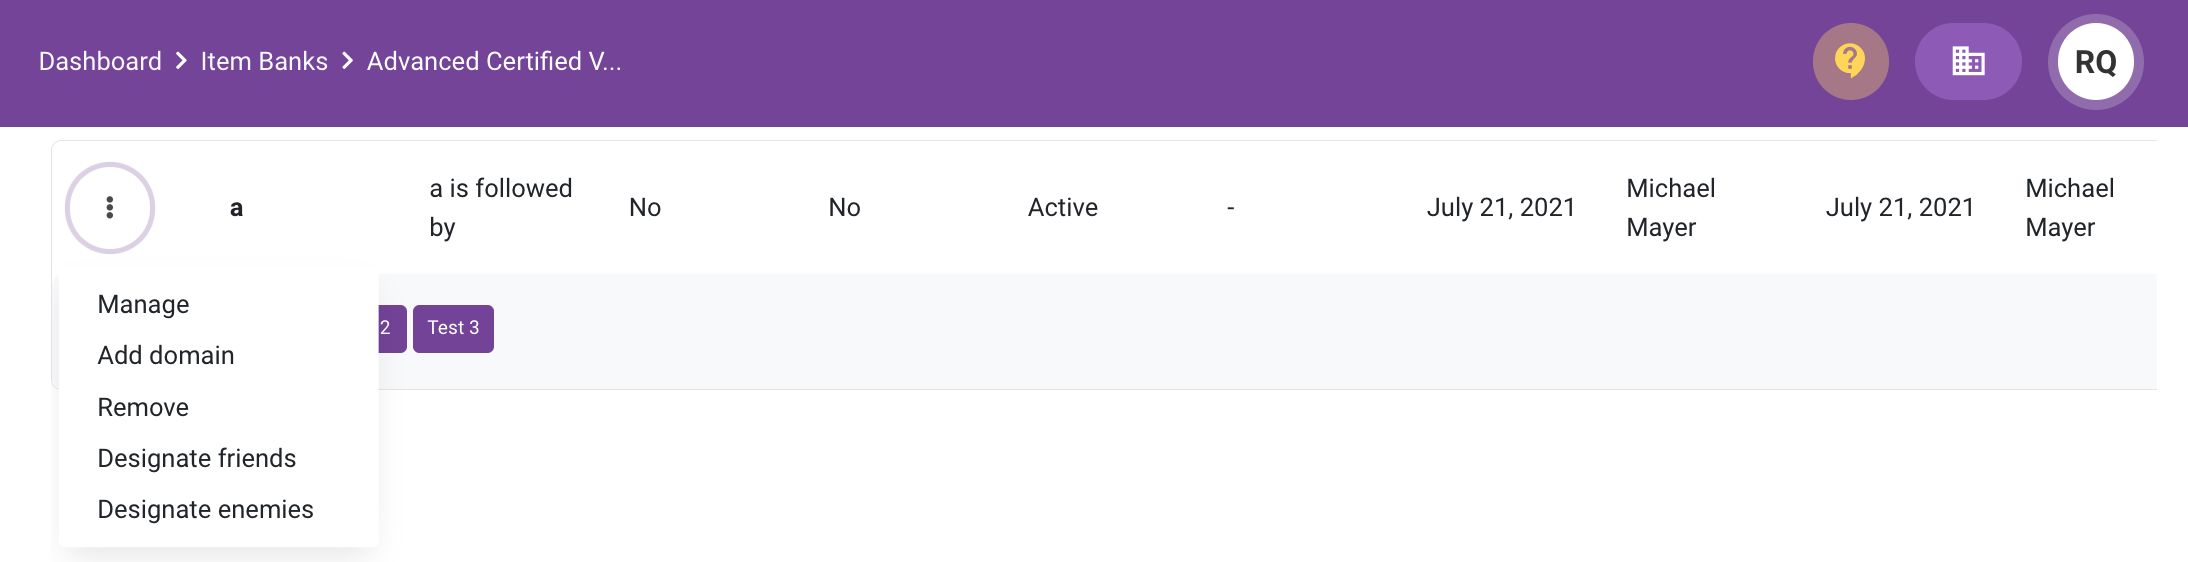Image resolution: width=2188 pixels, height=562 pixels.
Task: Click the breadcrumb chevron after Dashboard
Action: tap(181, 62)
